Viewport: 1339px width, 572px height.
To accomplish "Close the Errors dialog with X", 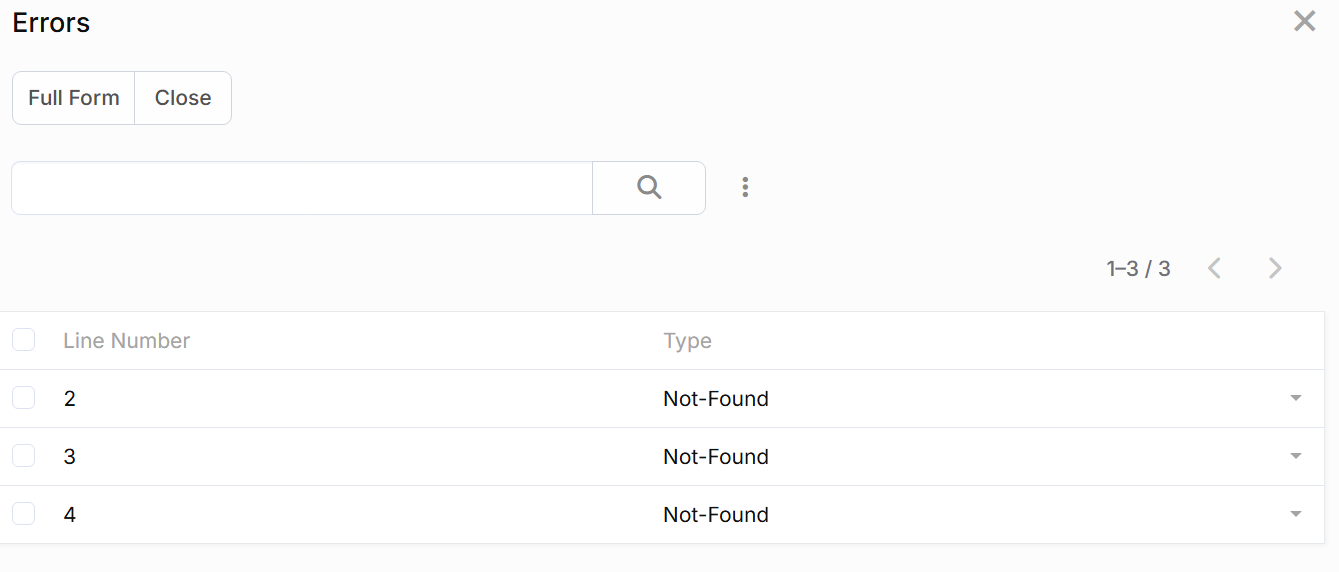I will tap(1304, 22).
